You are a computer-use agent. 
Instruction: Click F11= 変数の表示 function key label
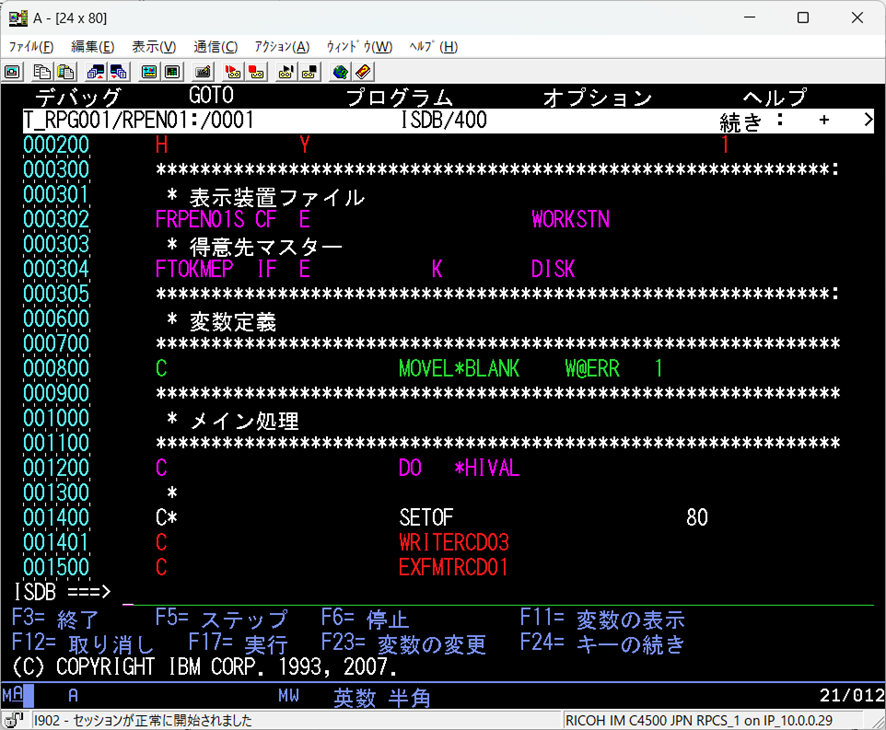pyautogui.click(x=602, y=619)
